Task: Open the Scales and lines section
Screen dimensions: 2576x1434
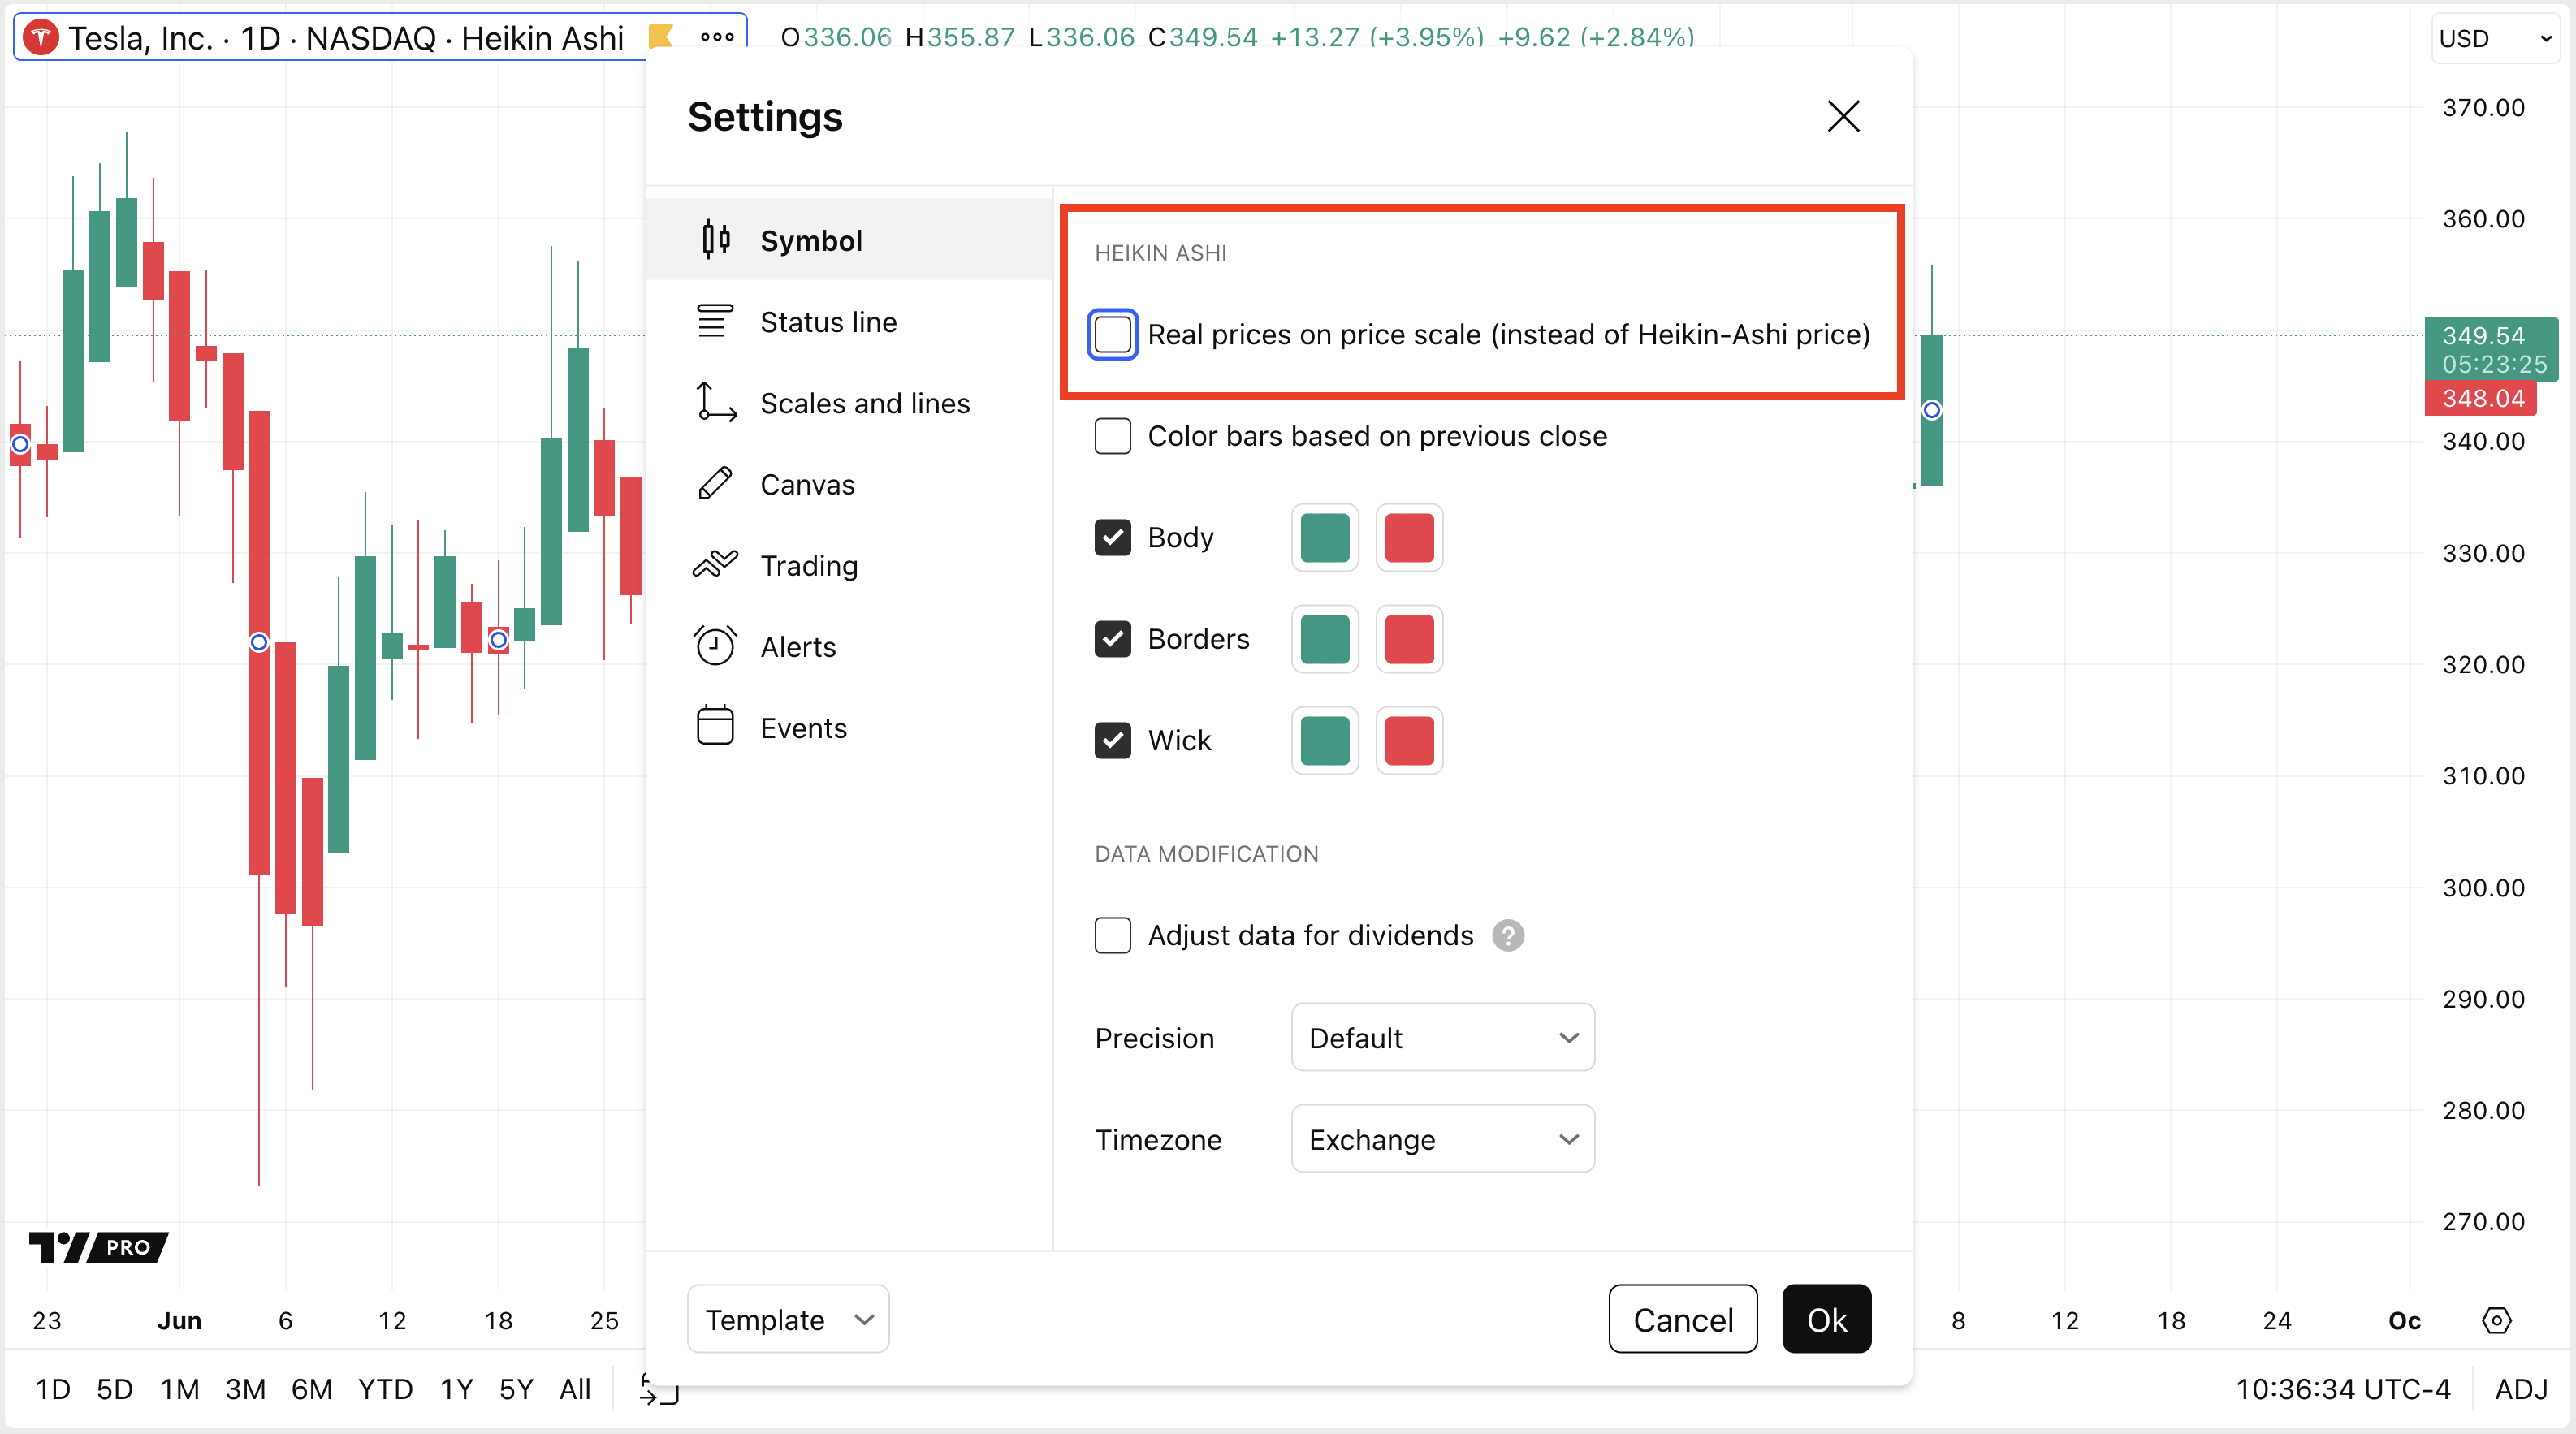Action: pyautogui.click(x=864, y=403)
